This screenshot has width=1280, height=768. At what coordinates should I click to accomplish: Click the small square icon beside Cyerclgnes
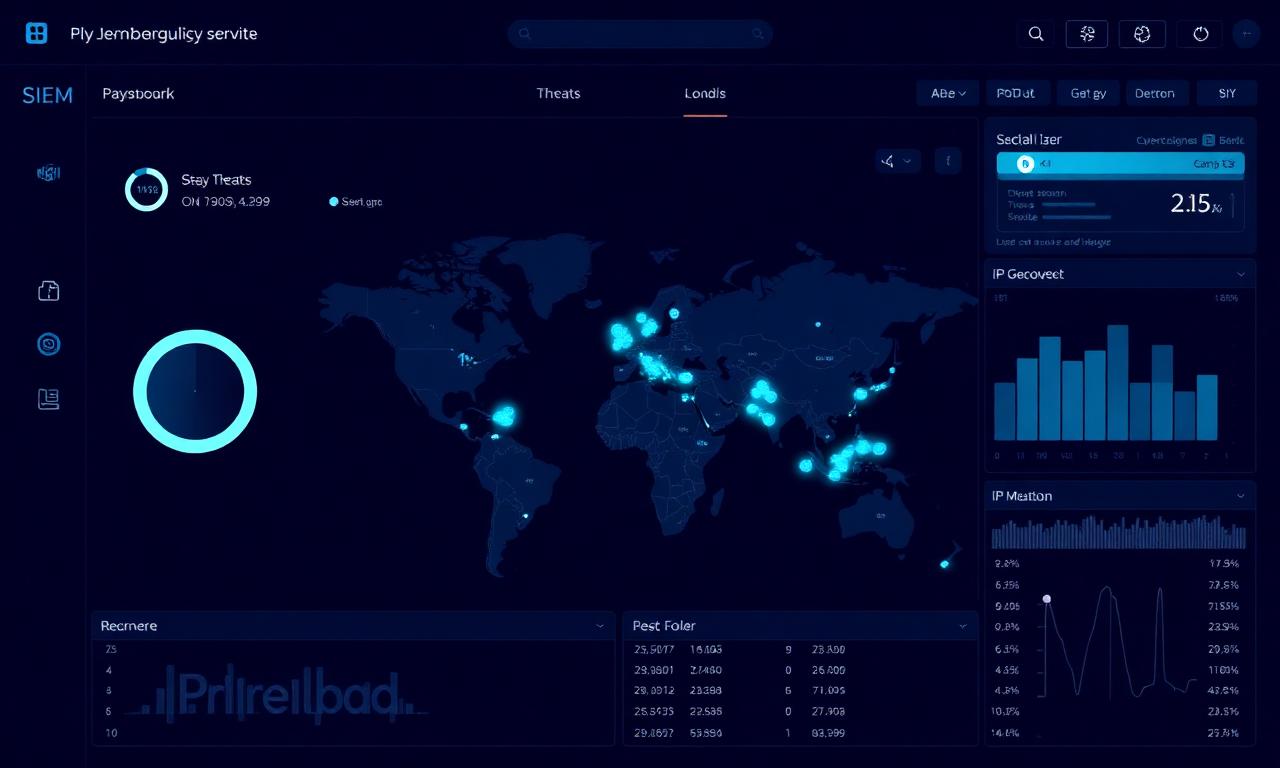tap(1209, 141)
